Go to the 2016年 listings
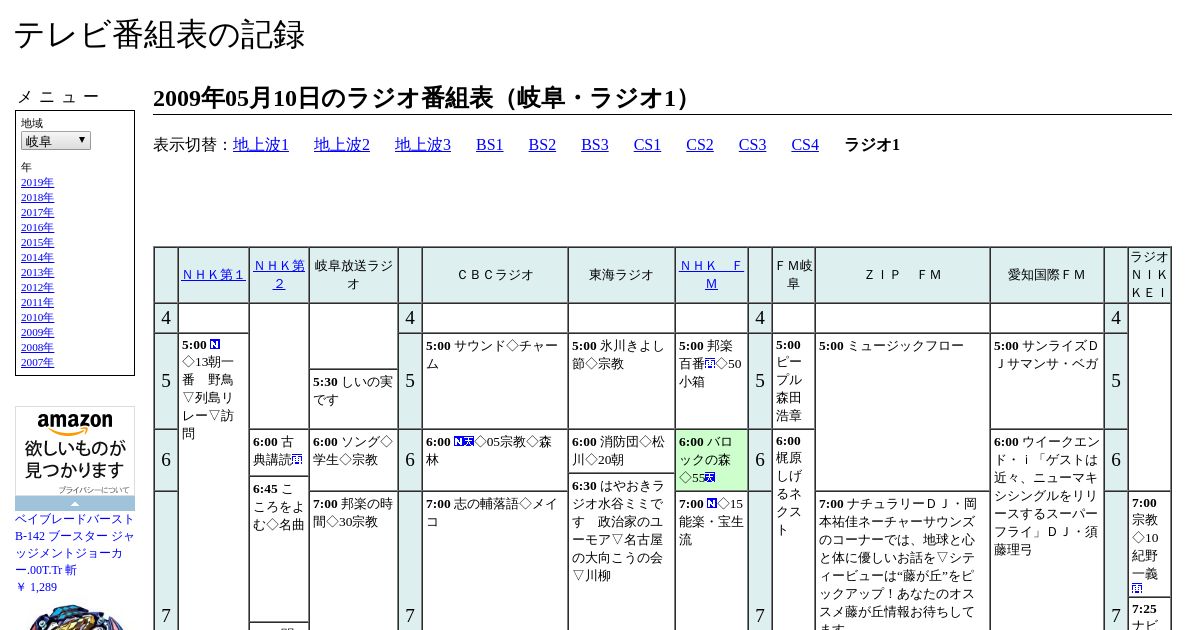The height and width of the screenshot is (630, 1200). pos(37,227)
